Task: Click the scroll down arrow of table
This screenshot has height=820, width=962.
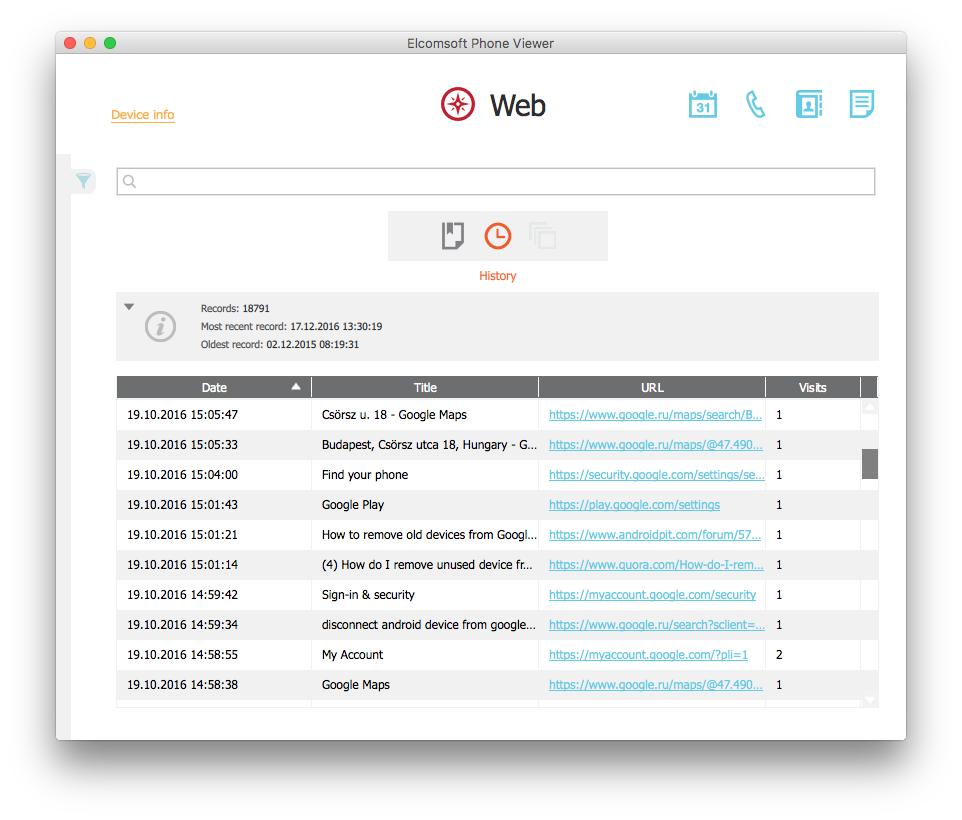Action: coord(869,700)
